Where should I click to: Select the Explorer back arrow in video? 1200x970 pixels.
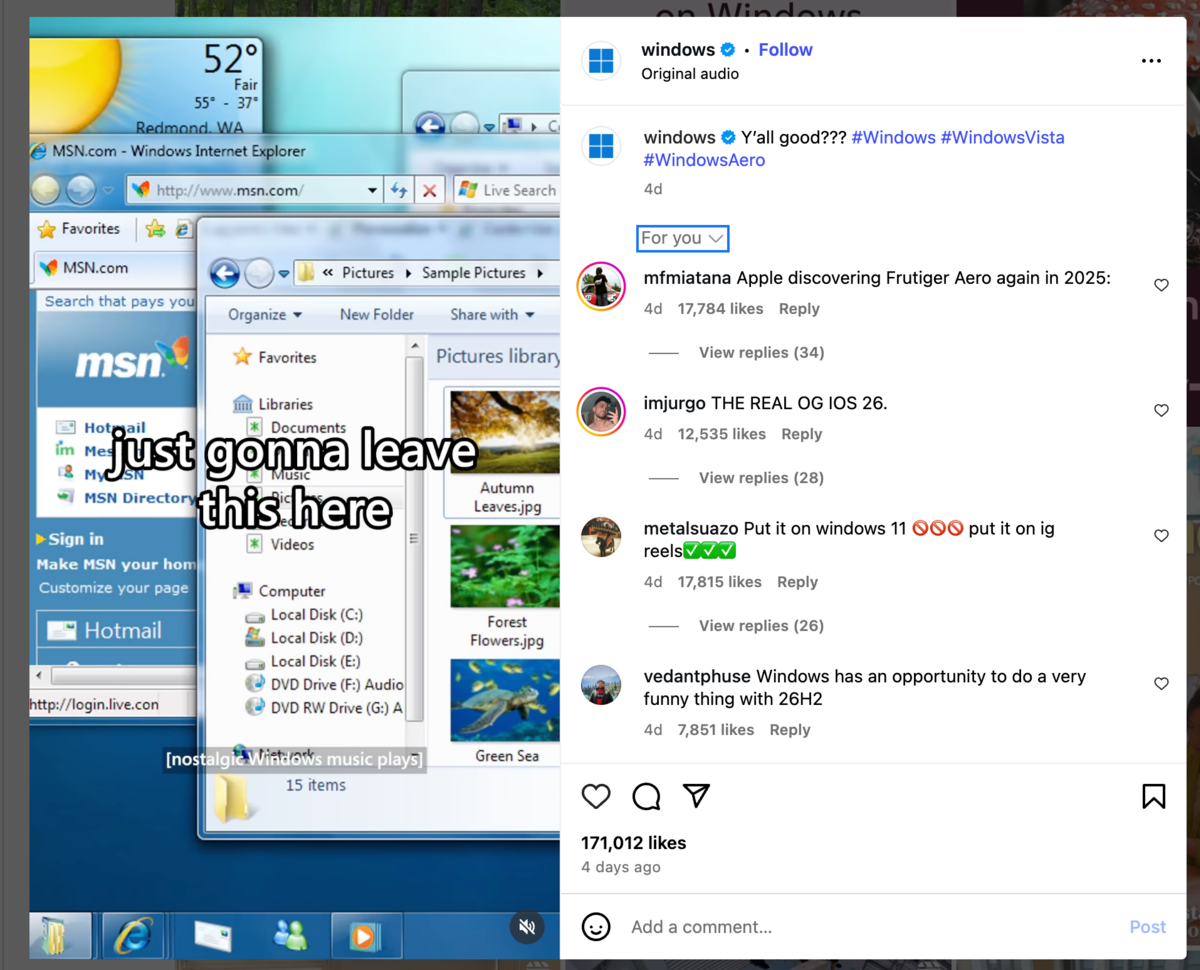(225, 272)
